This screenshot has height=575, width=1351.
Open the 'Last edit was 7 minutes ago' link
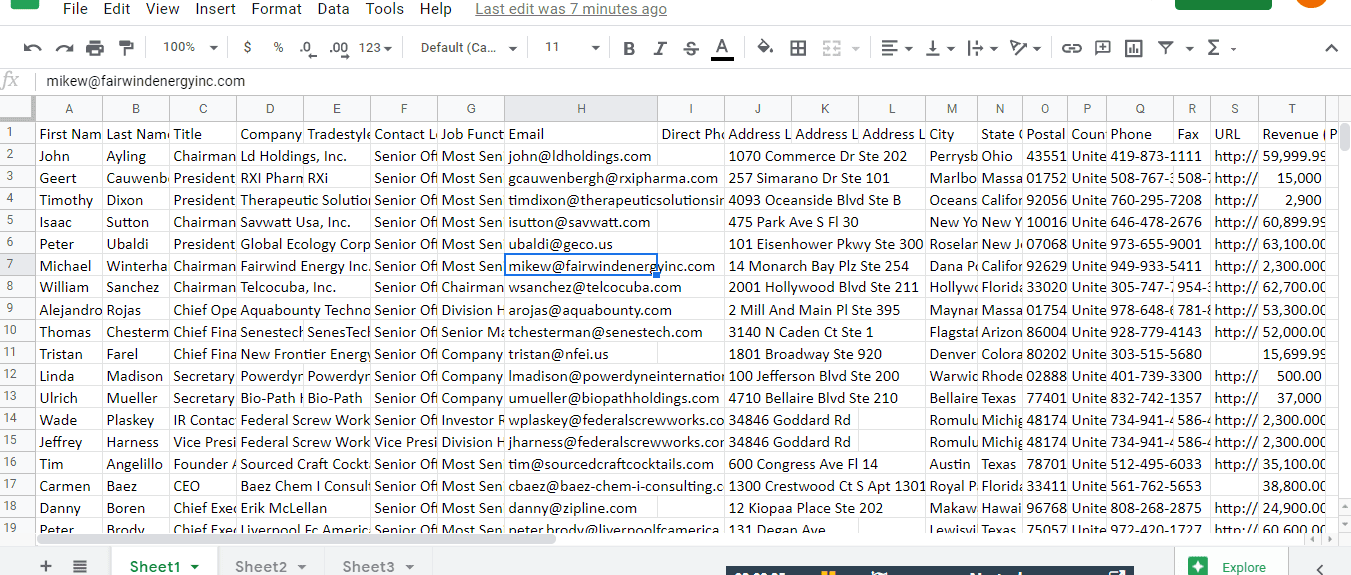[x=571, y=9]
